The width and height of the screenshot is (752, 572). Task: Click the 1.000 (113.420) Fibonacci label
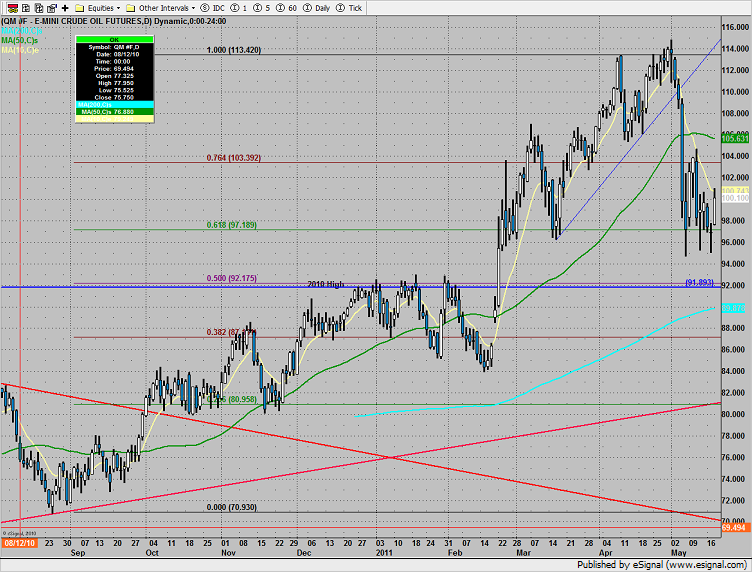coord(234,50)
